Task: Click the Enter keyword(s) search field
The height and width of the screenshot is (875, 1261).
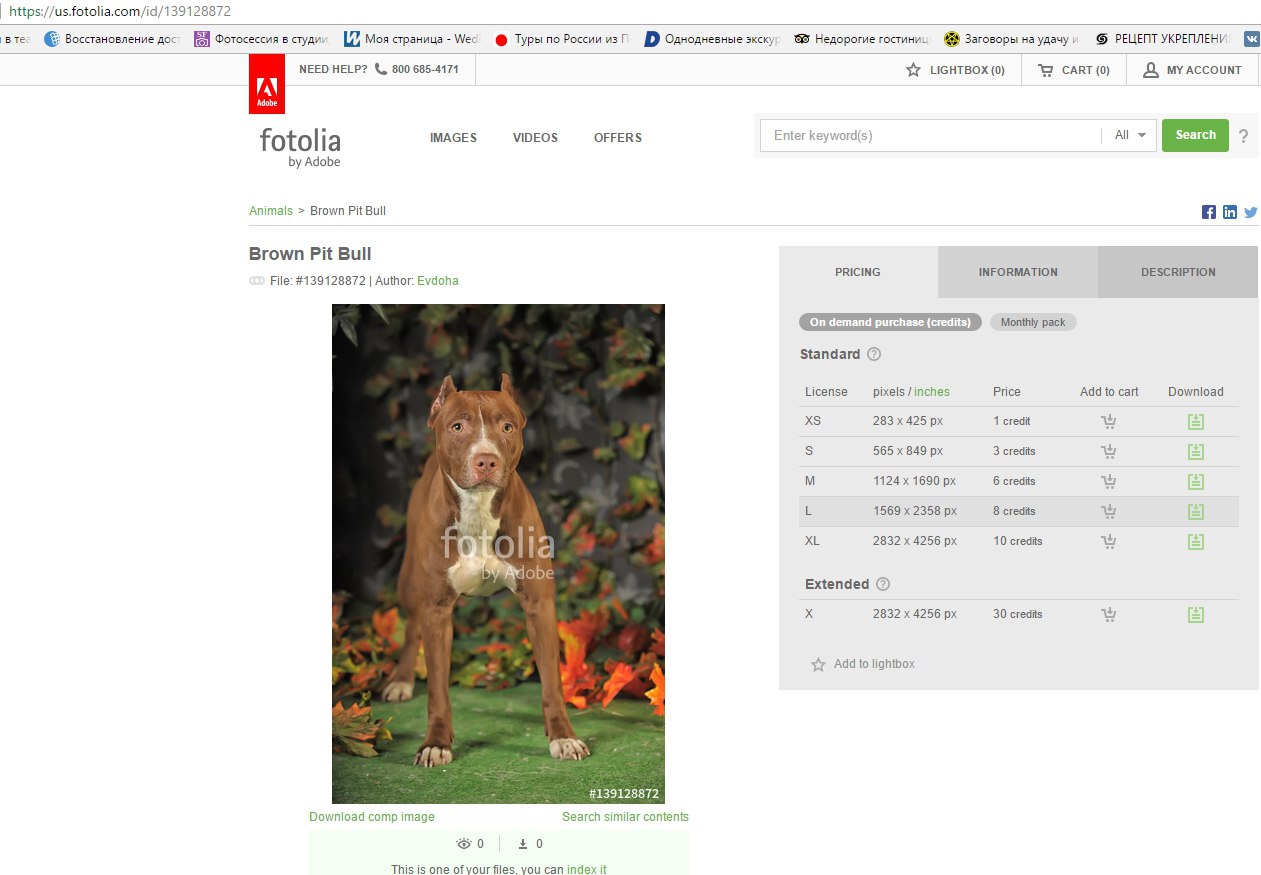Action: 930,136
